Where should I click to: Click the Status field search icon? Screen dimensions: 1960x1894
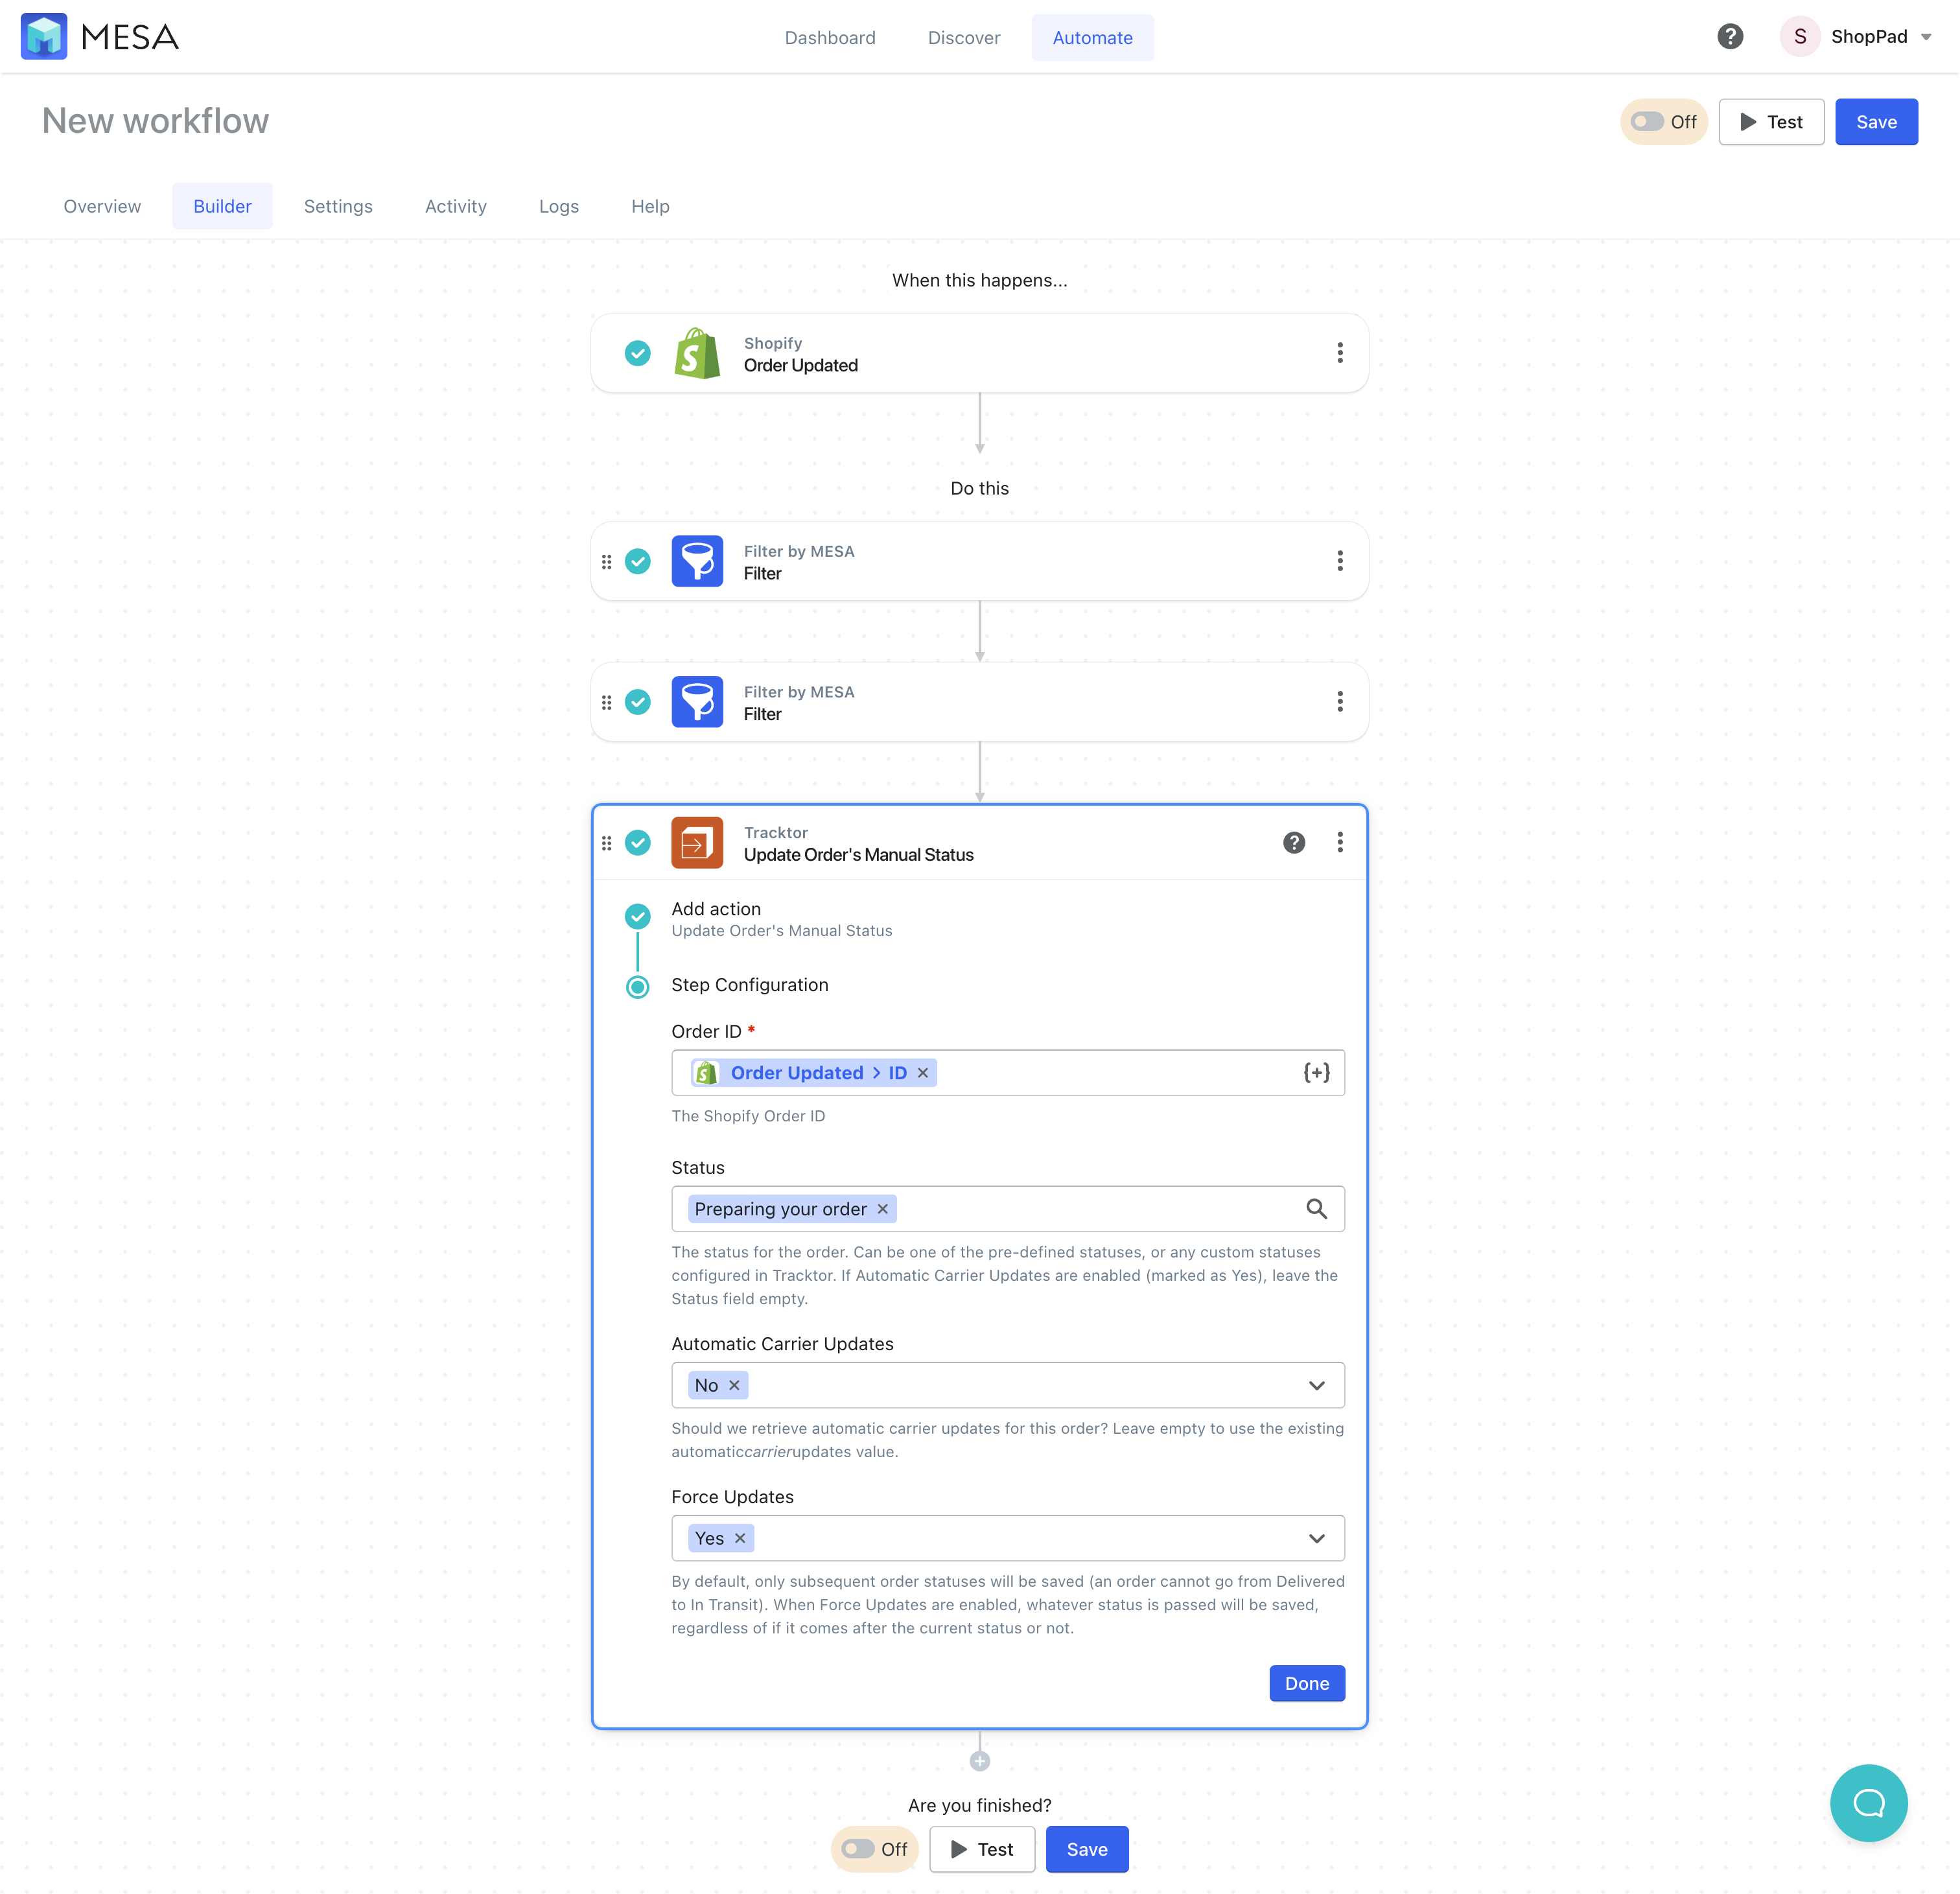pyautogui.click(x=1316, y=1209)
